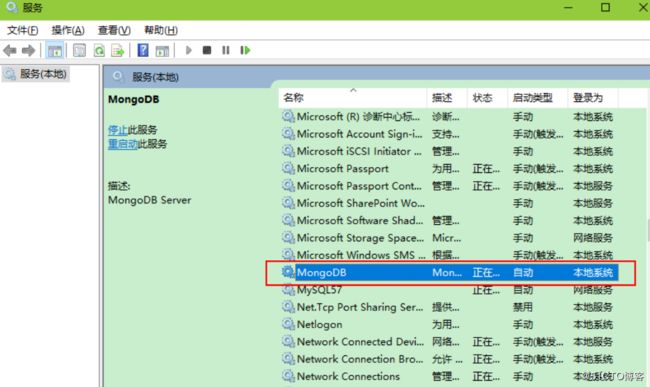Select Microsoft Software Shad... service

(x=450, y=221)
